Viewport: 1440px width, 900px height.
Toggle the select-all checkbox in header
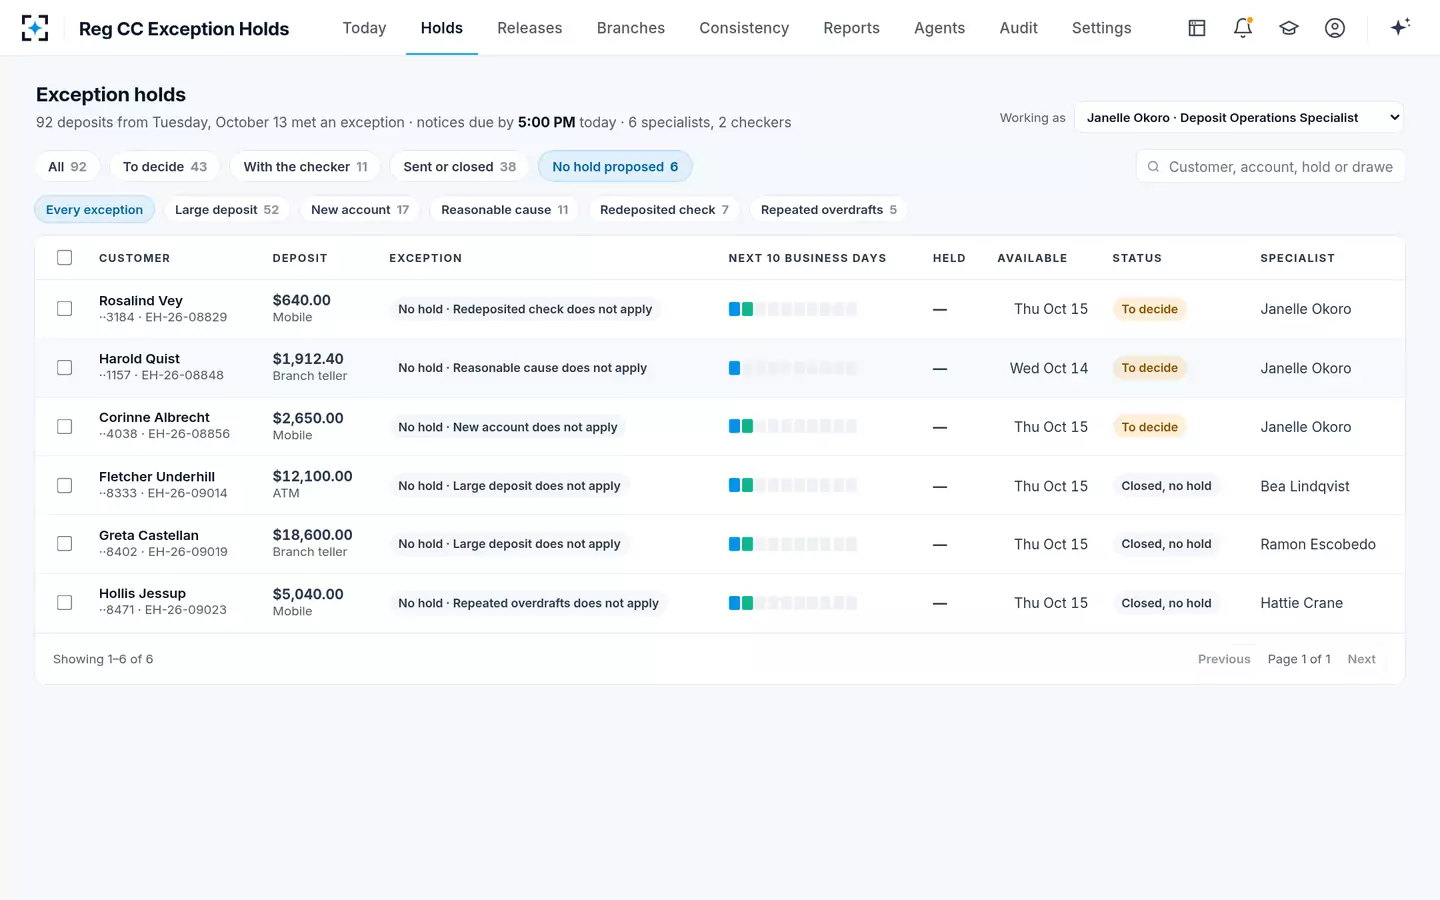(65, 258)
